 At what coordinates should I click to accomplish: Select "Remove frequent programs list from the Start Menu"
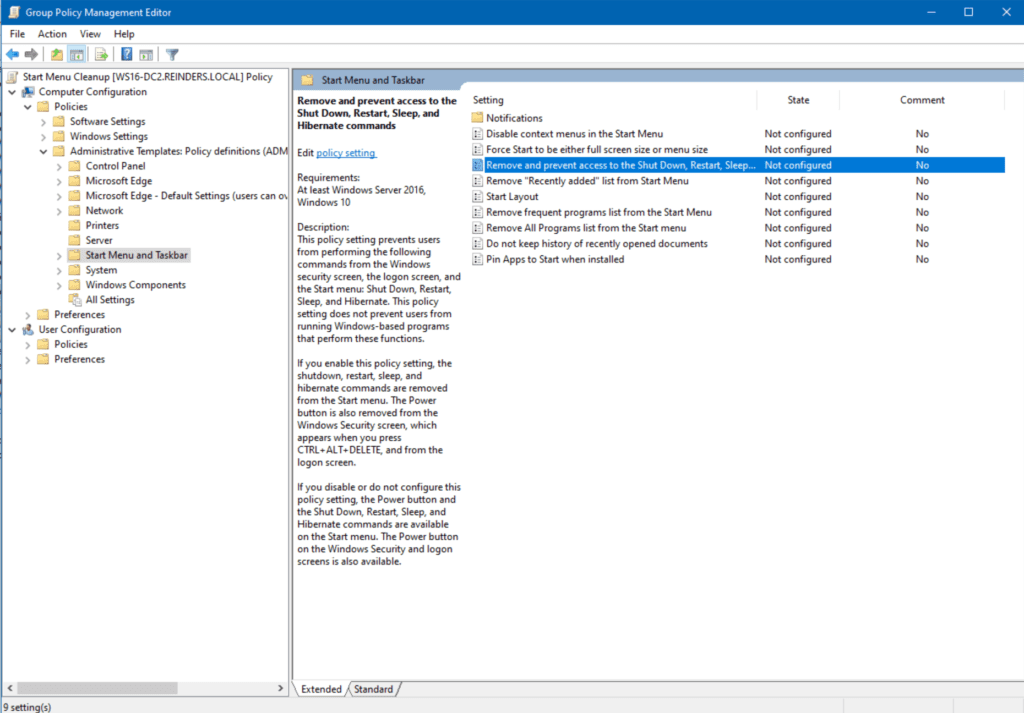[x=599, y=212]
